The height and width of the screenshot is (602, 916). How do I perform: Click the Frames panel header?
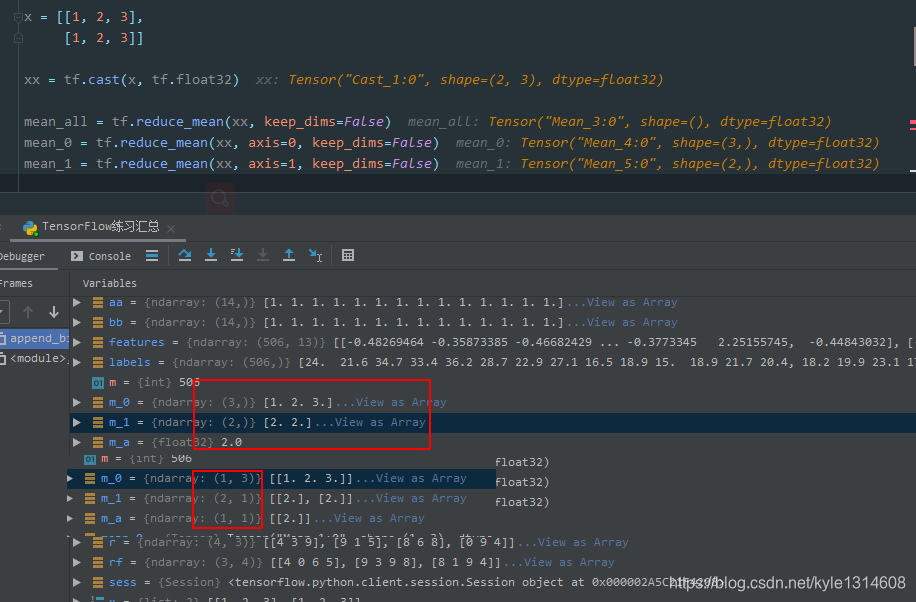[x=16, y=283]
